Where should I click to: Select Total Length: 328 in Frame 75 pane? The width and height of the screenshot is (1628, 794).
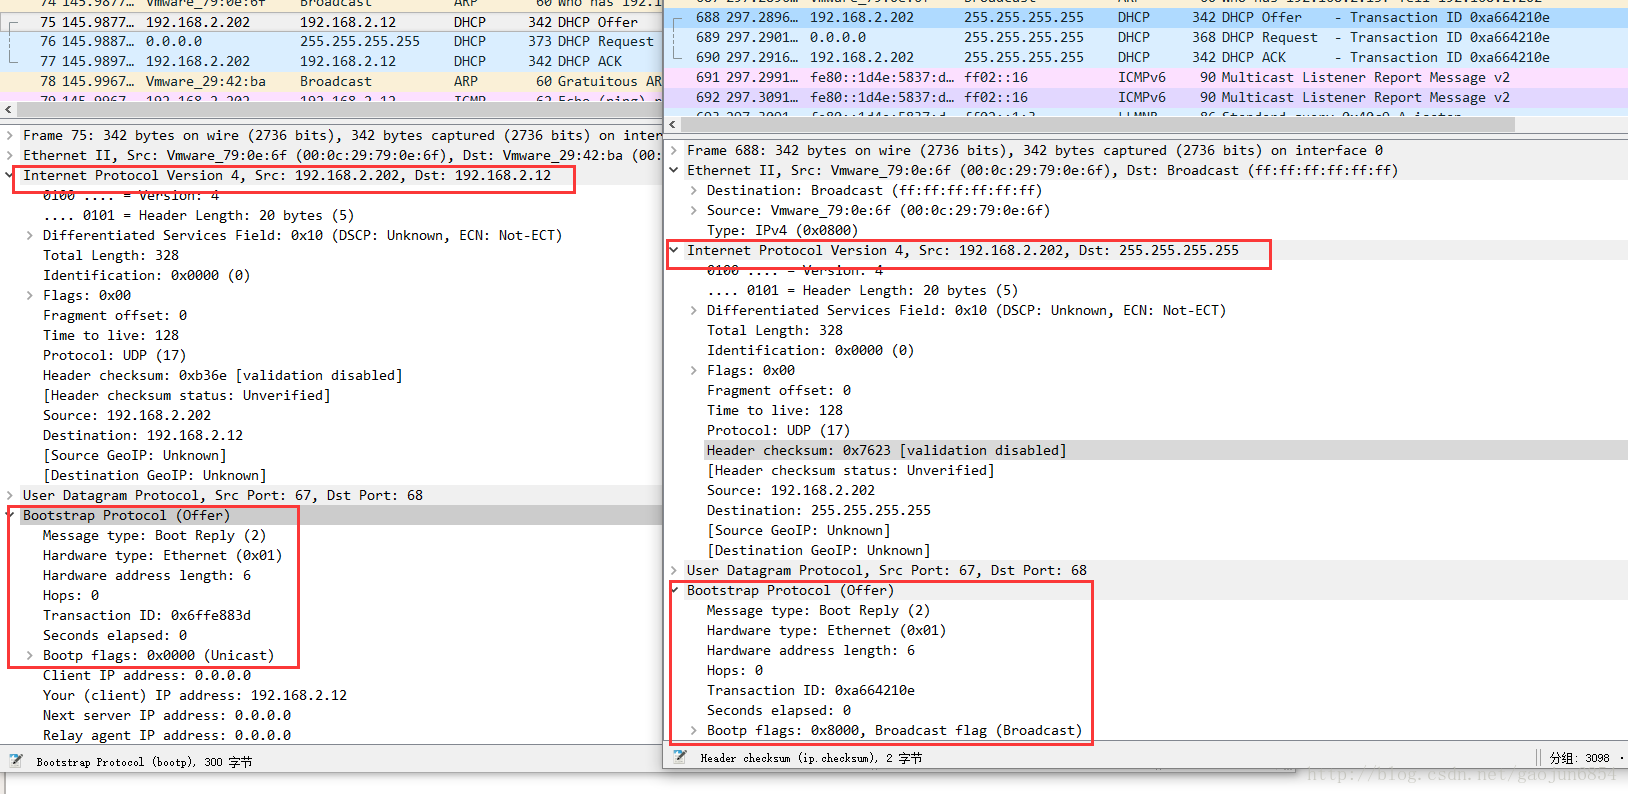(x=110, y=255)
